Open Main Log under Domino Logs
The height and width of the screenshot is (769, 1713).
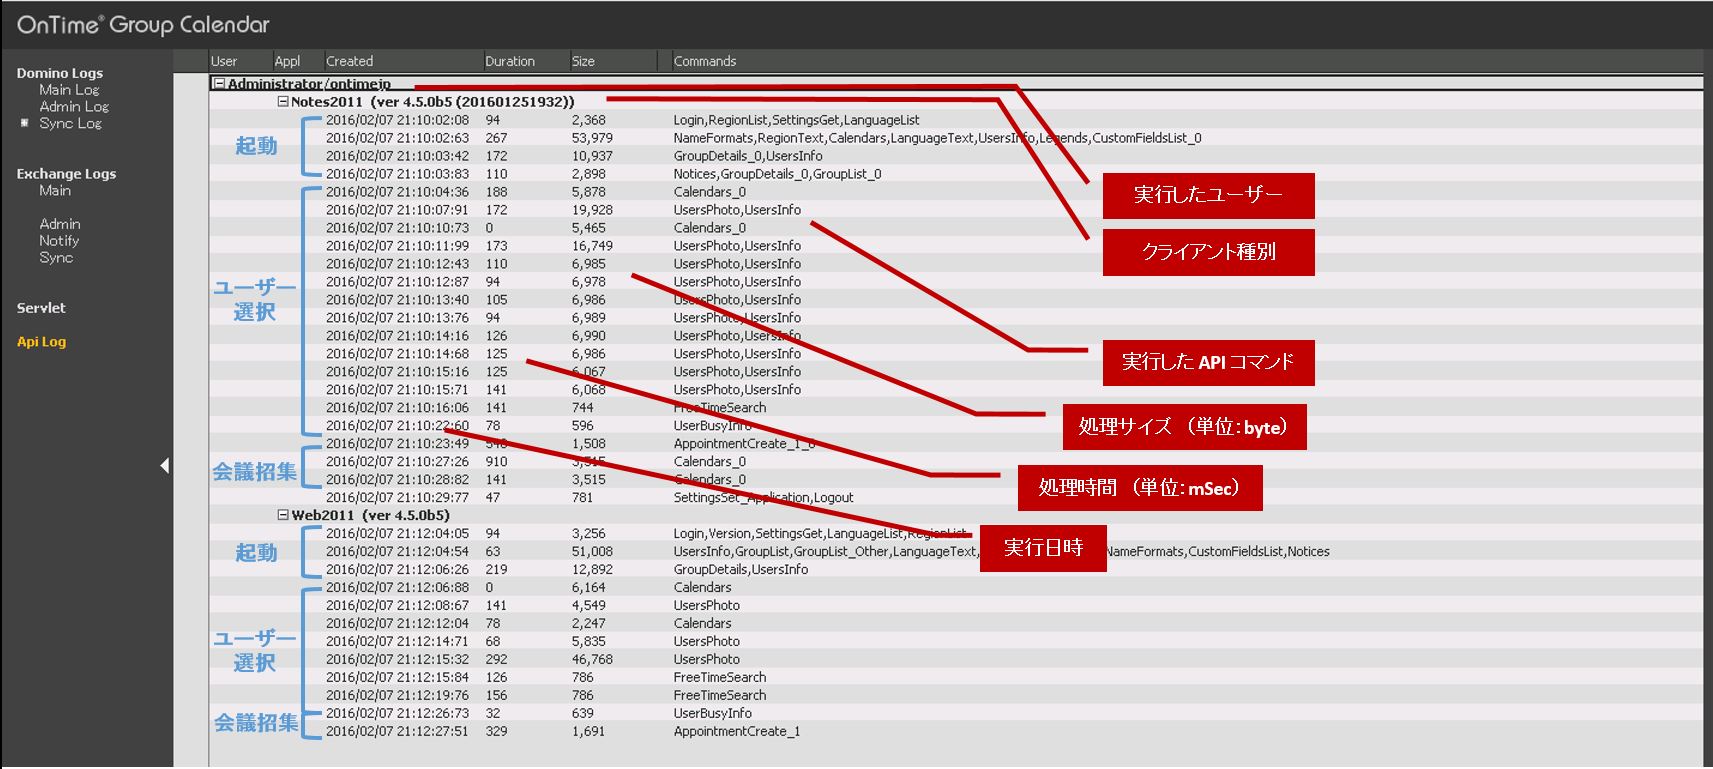69,90
